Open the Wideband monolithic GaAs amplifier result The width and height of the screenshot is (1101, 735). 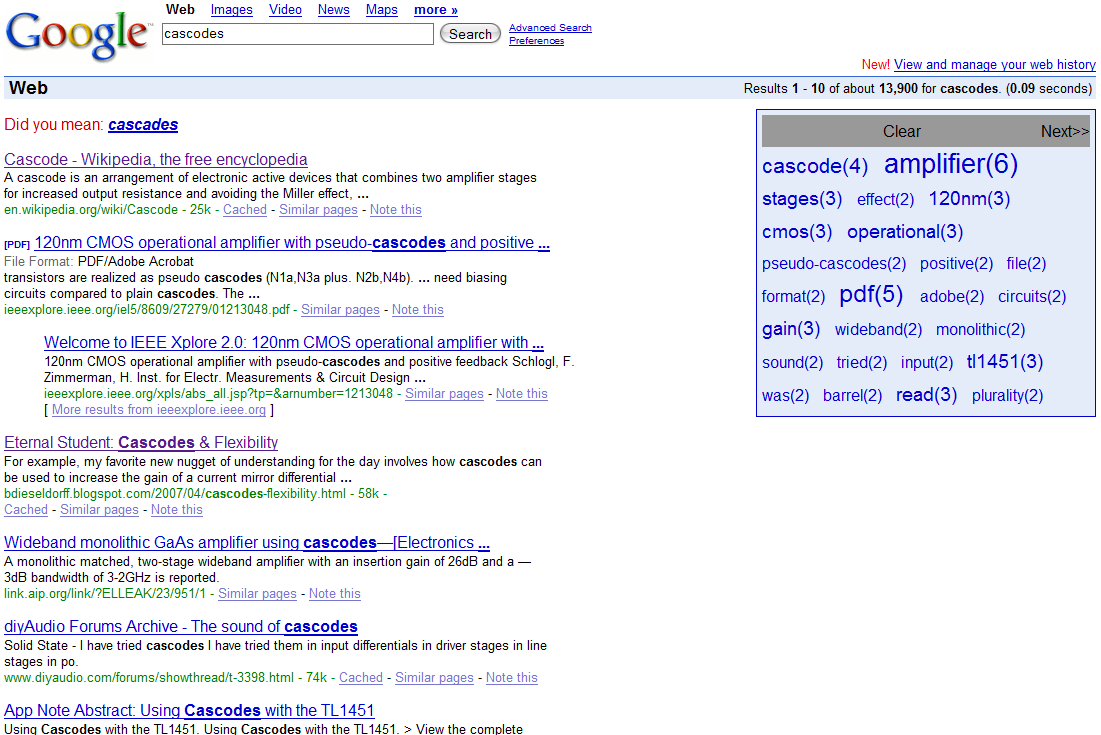(x=247, y=543)
